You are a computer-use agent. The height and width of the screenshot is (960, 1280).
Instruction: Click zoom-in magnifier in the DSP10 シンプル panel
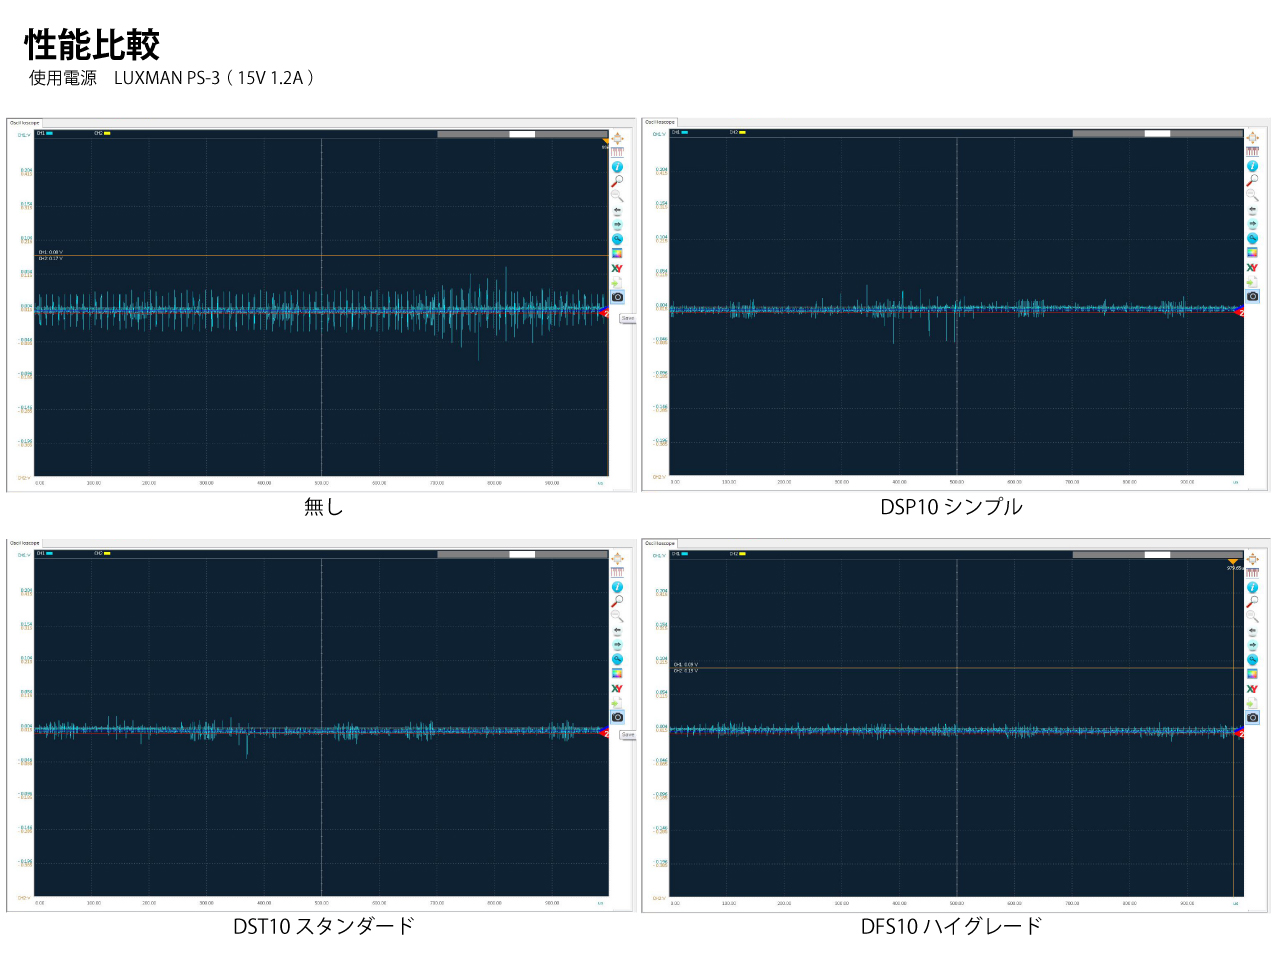pyautogui.click(x=1252, y=181)
